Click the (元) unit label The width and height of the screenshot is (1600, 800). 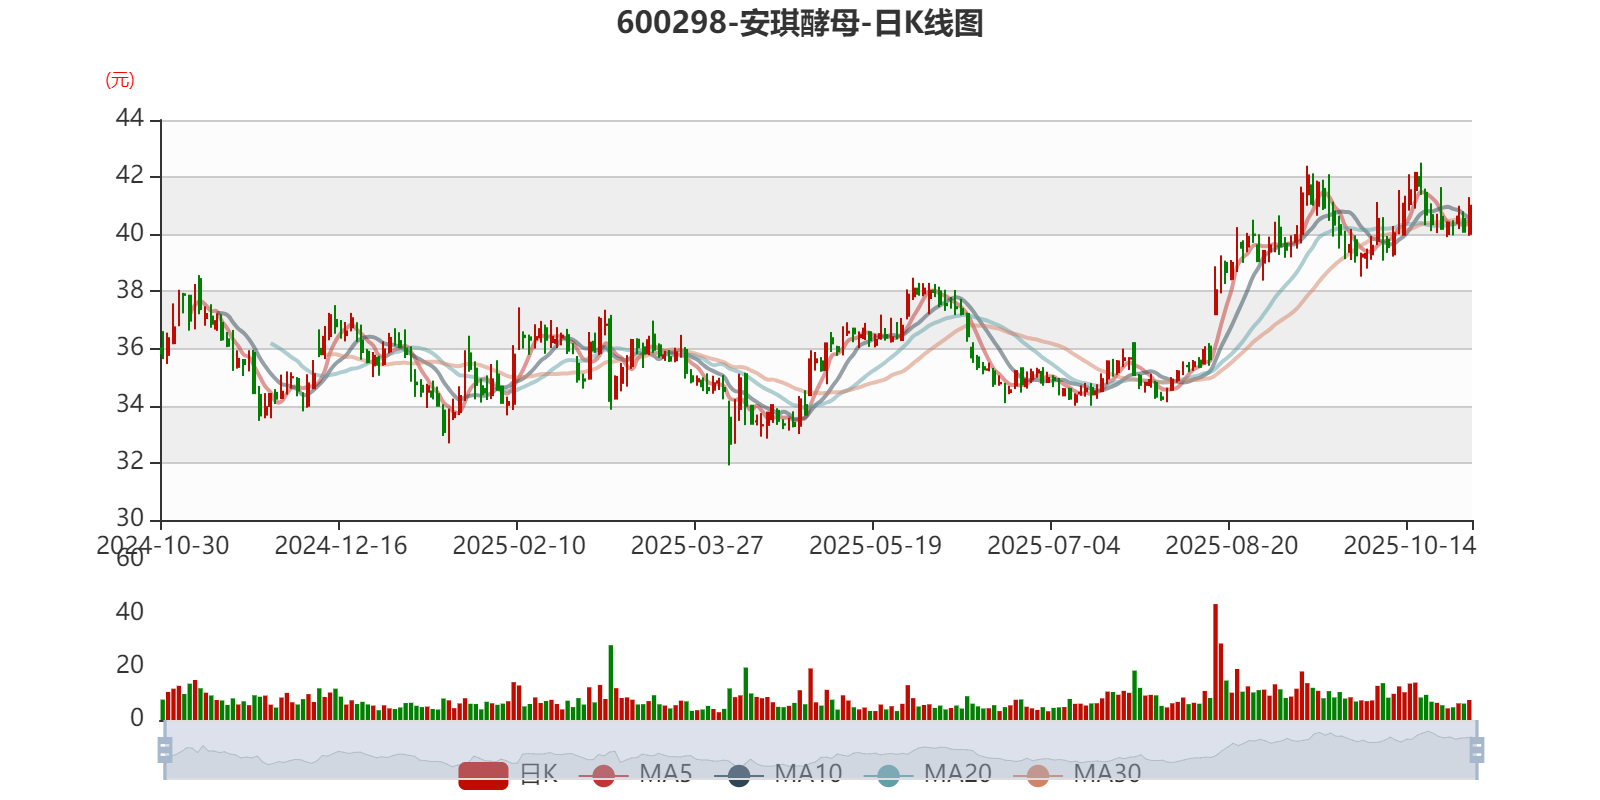pos(120,80)
